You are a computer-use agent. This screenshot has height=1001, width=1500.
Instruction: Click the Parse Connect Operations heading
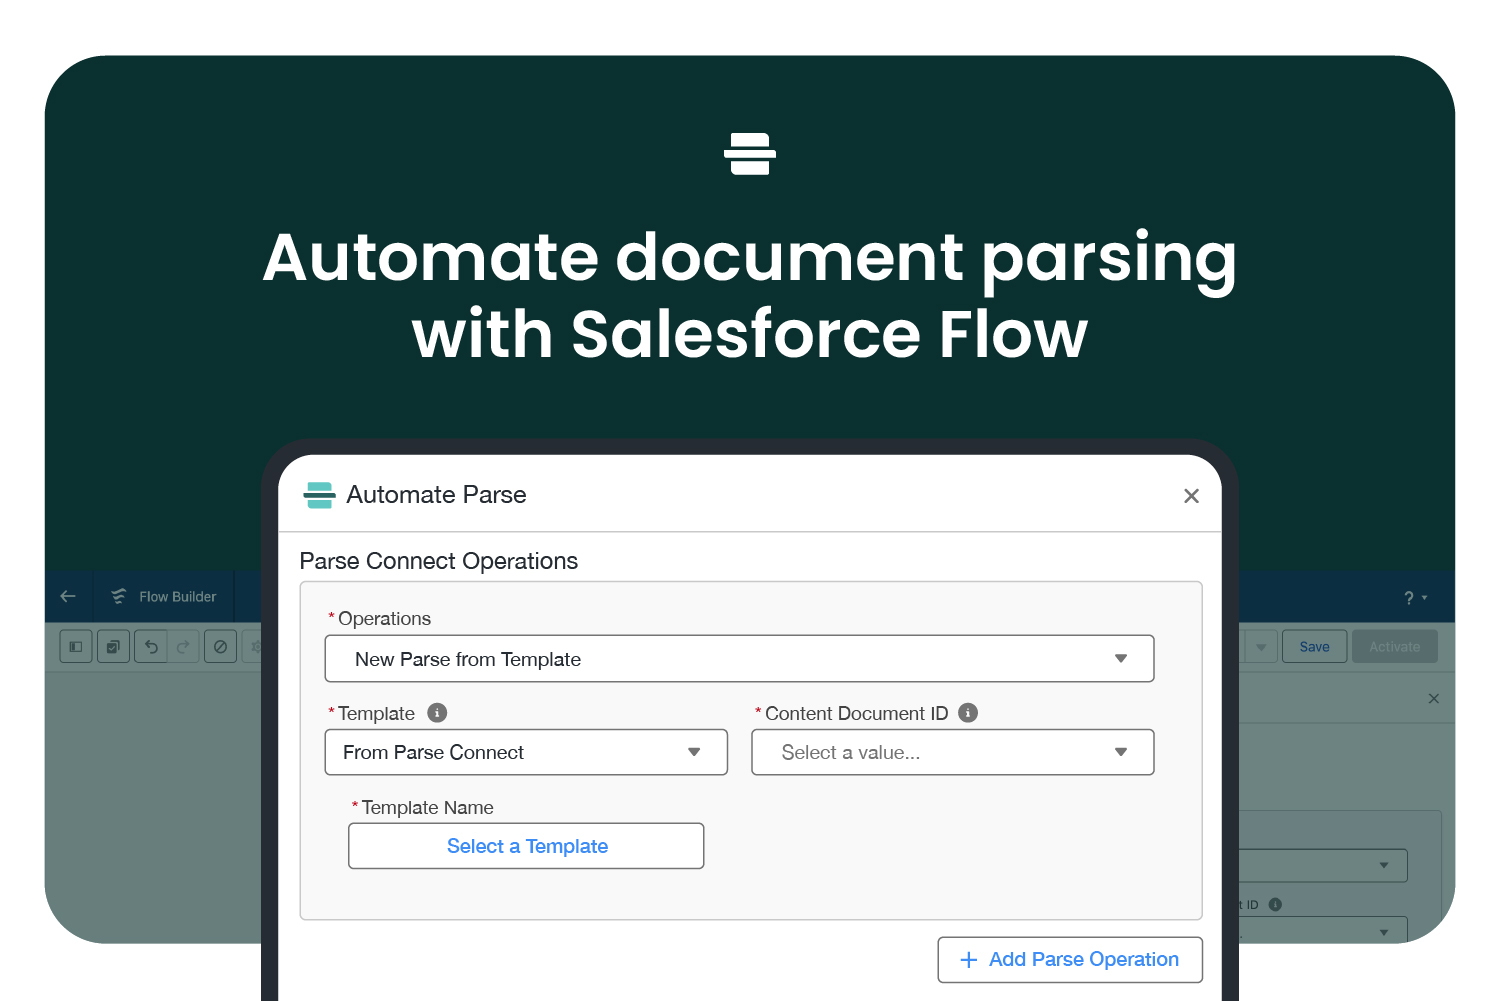[439, 561]
